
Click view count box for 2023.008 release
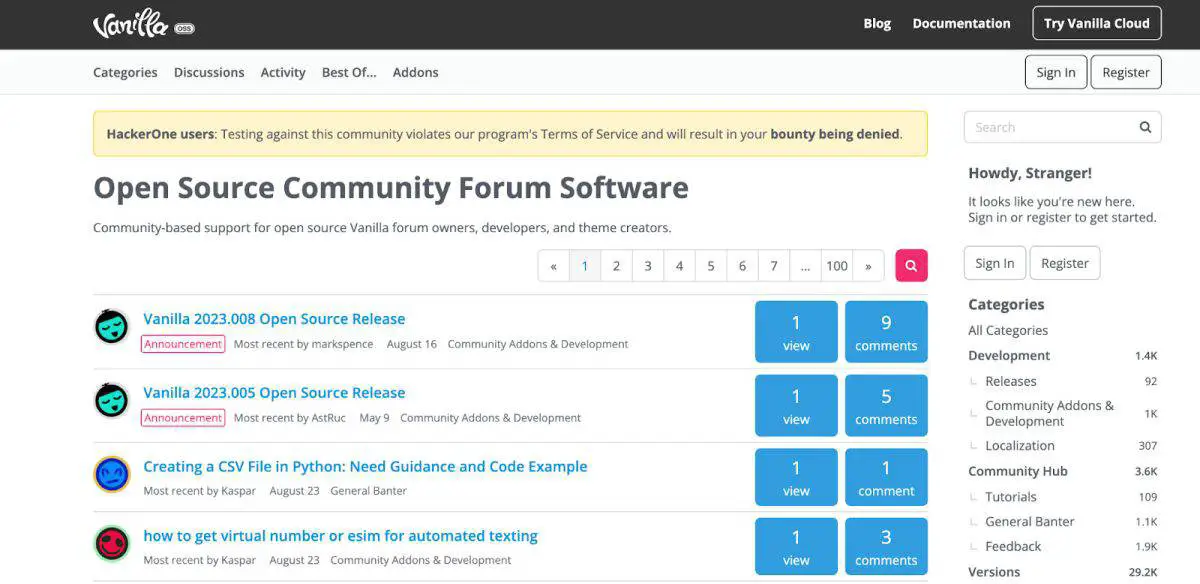coord(796,332)
